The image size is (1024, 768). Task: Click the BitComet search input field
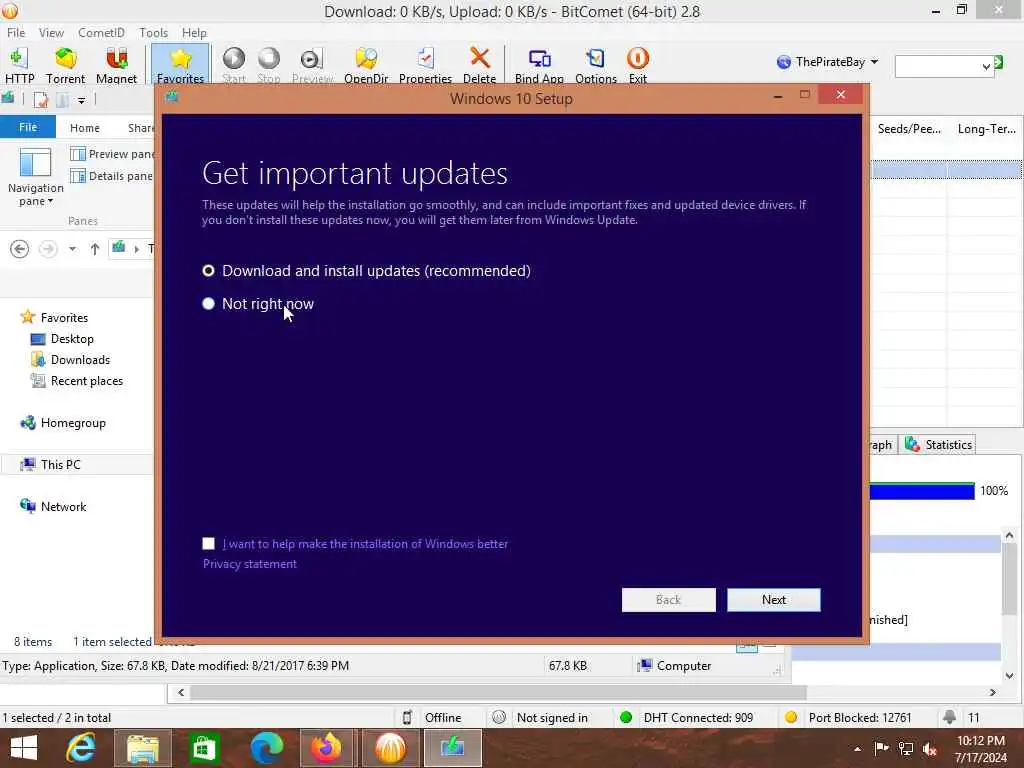pos(938,66)
